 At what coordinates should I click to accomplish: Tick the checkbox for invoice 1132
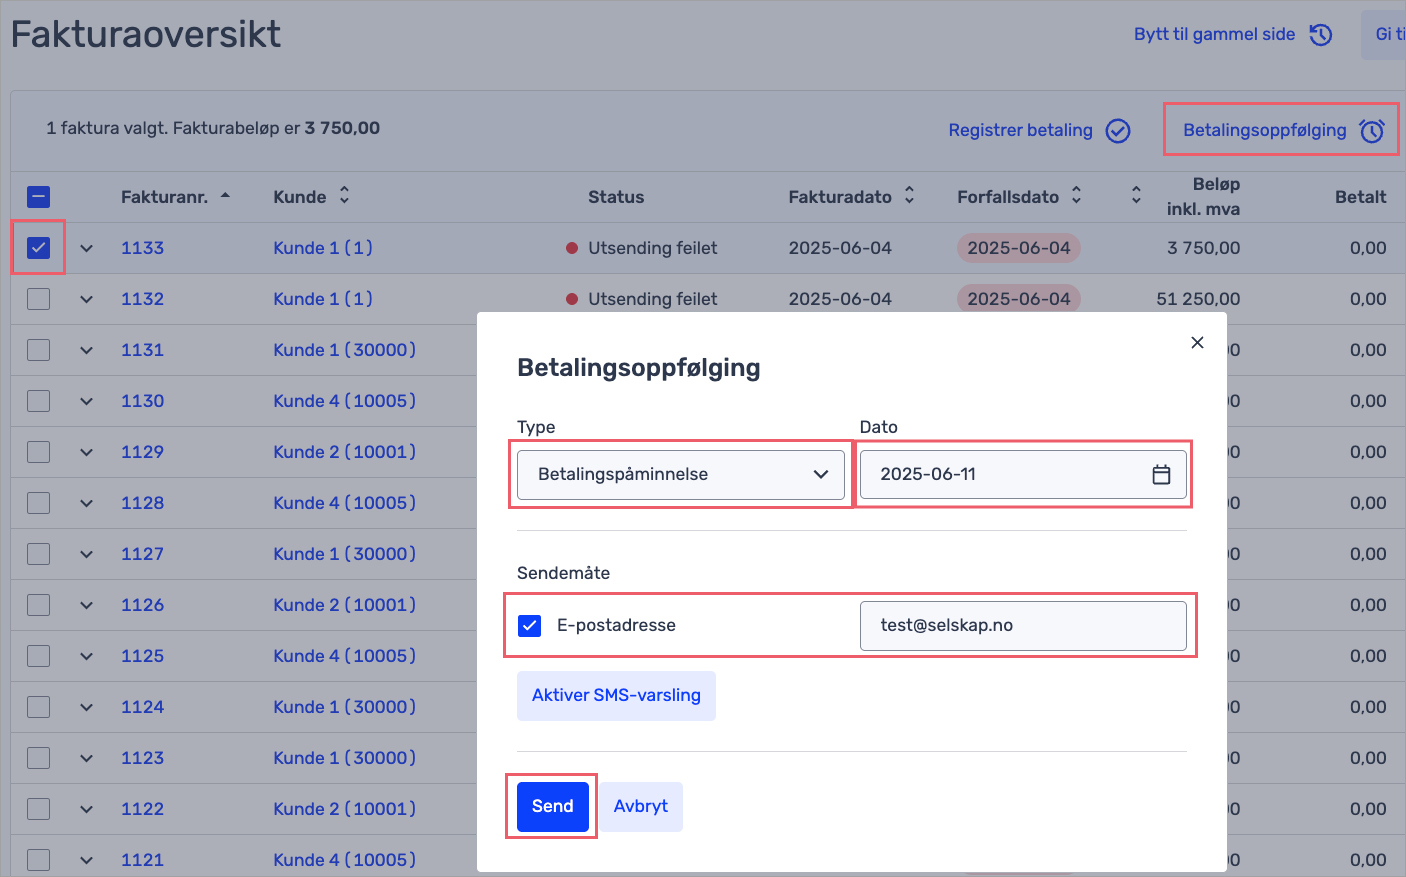point(39,299)
